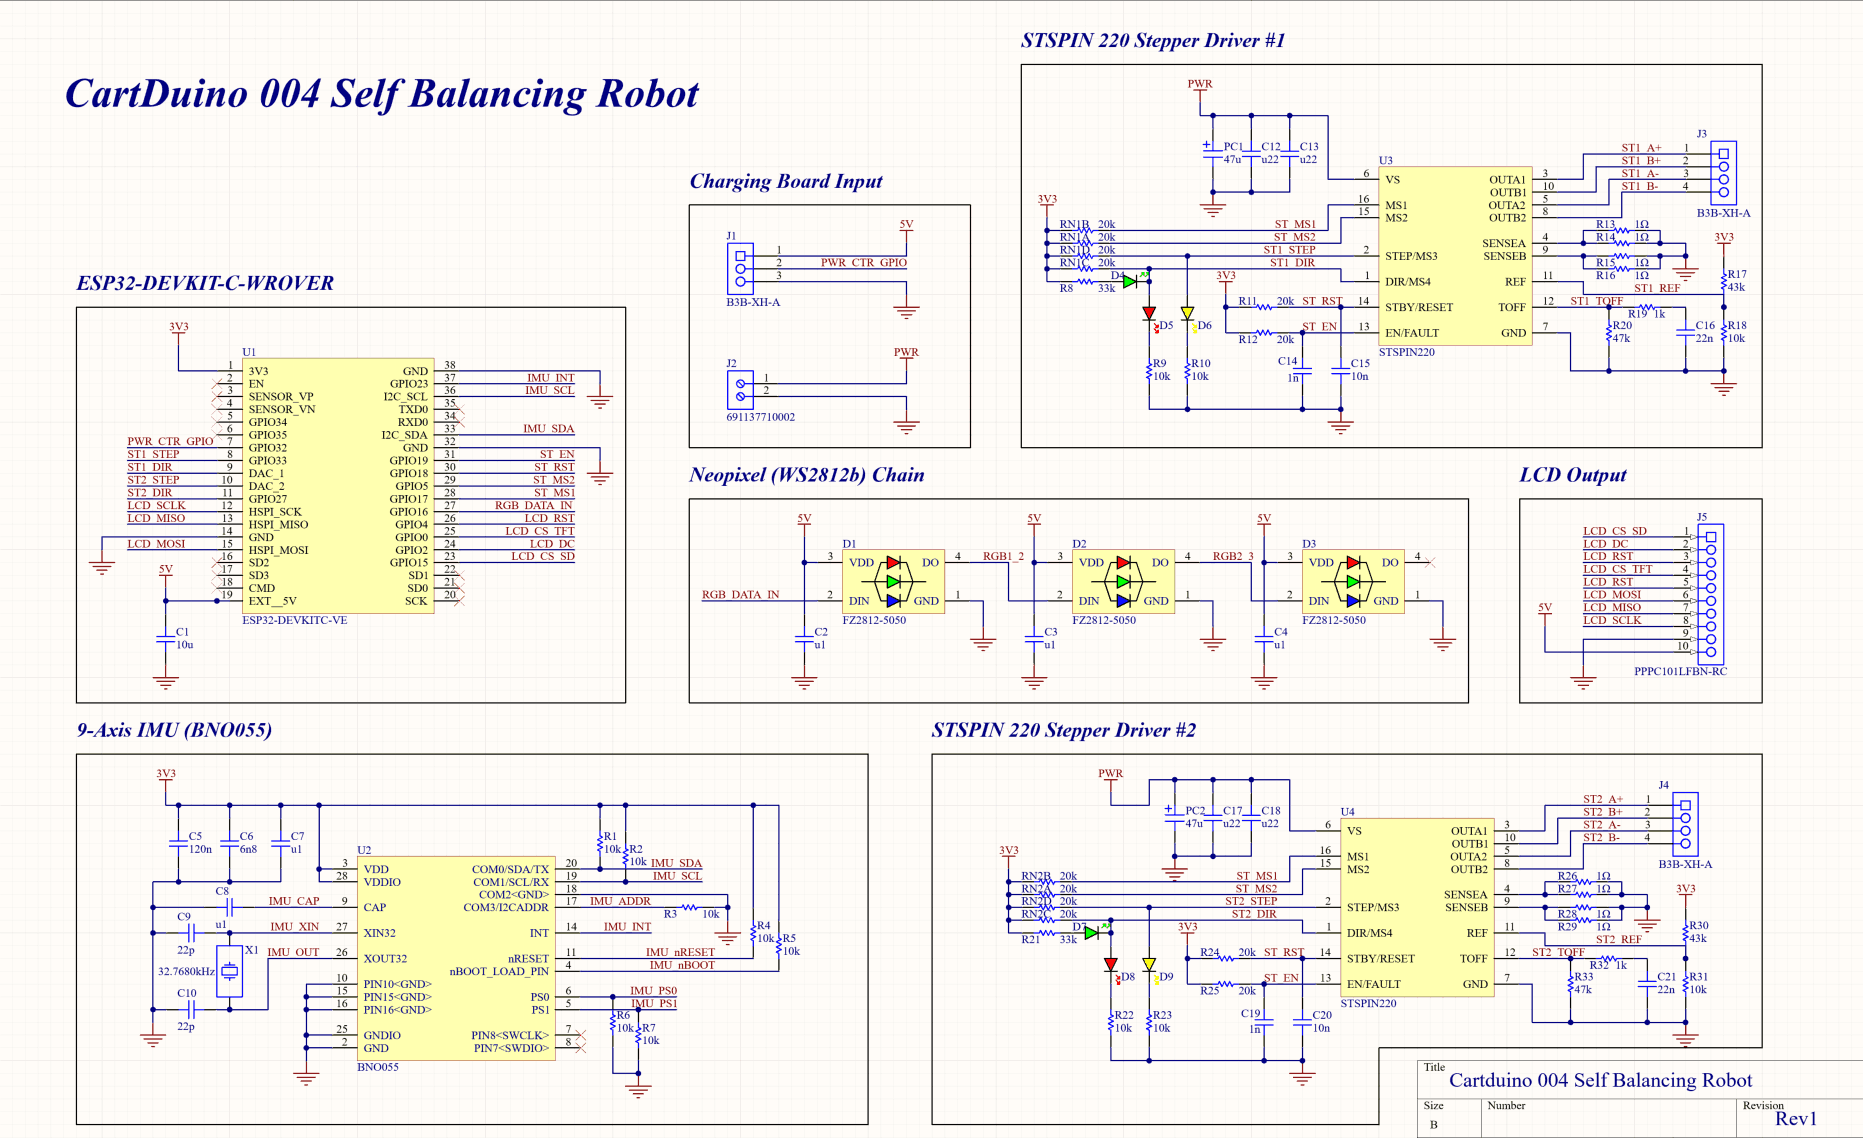This screenshot has height=1138, width=1863.
Task: Select resistor R19 1k symbol
Action: (1647, 307)
